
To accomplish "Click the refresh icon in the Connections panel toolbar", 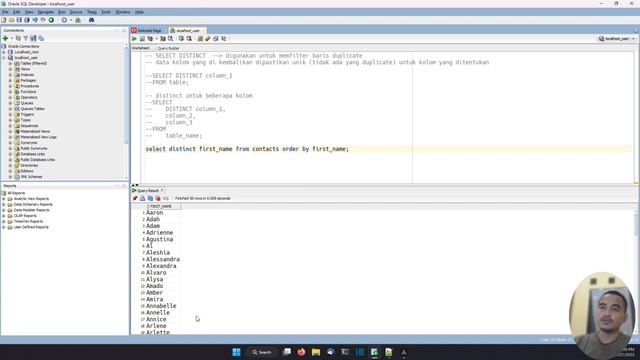I will [x=18, y=38].
